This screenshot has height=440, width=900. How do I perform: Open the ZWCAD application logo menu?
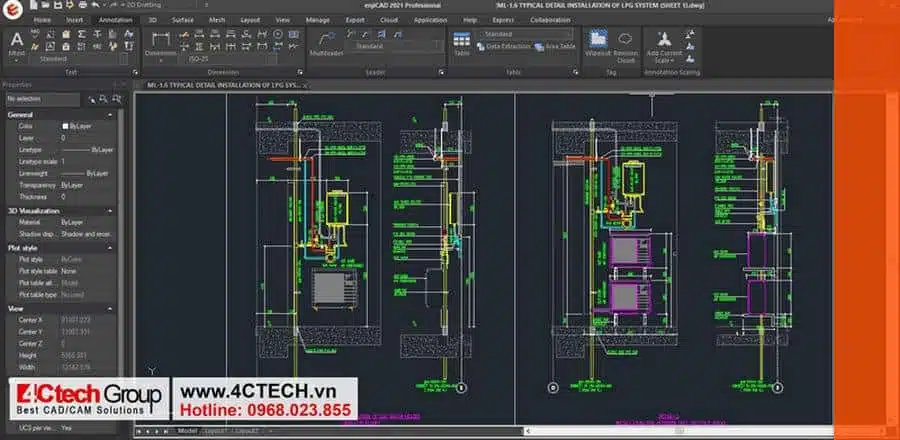pos(15,8)
